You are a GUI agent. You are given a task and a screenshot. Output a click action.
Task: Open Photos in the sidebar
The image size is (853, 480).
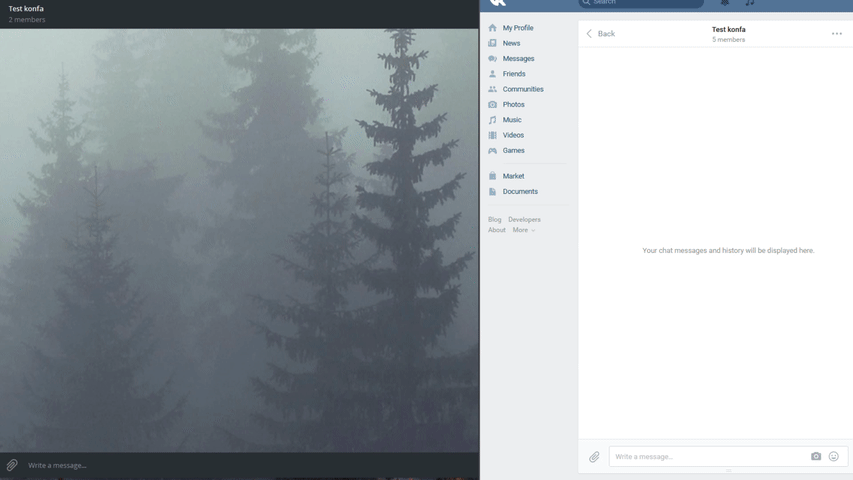tap(514, 104)
